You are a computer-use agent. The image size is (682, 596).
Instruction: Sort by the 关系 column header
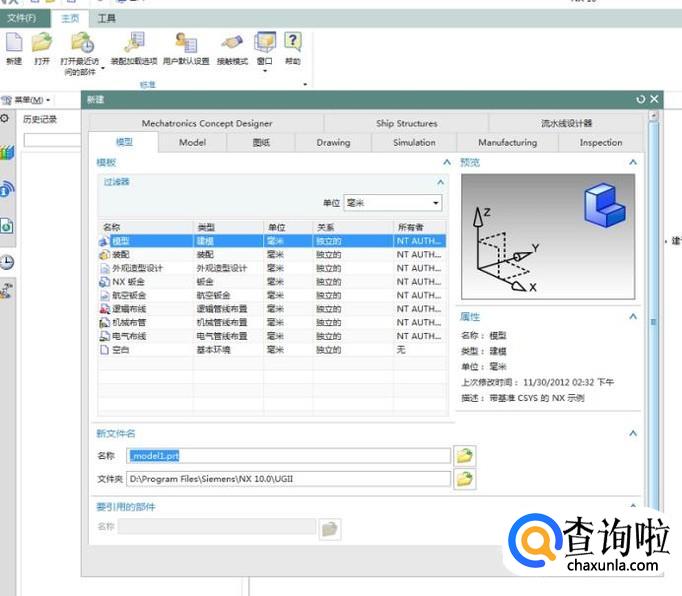click(353, 227)
